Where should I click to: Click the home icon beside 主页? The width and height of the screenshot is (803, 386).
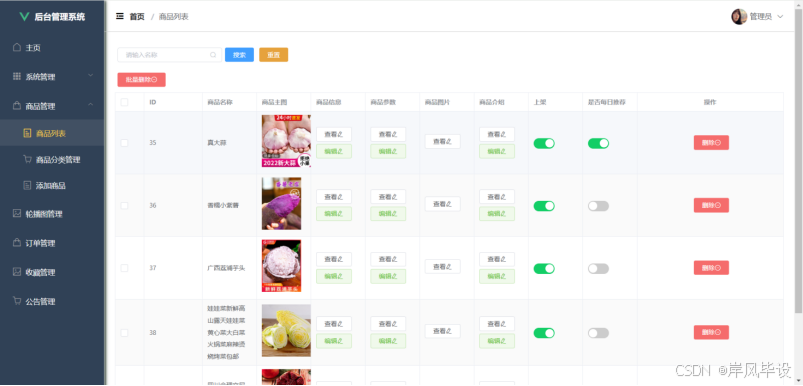click(x=17, y=47)
